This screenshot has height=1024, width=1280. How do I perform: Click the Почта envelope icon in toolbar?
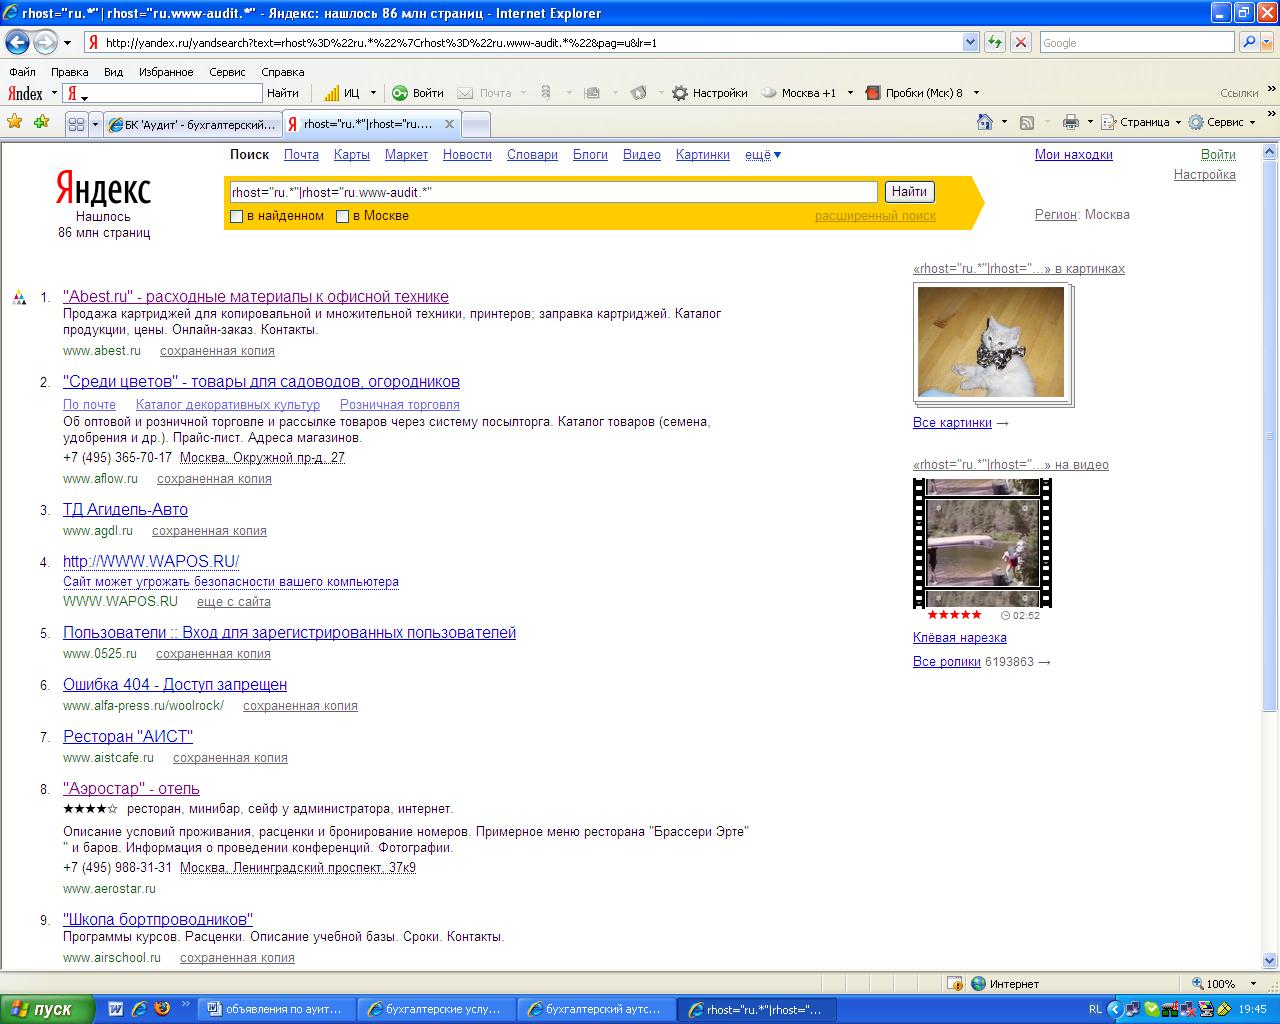point(465,93)
